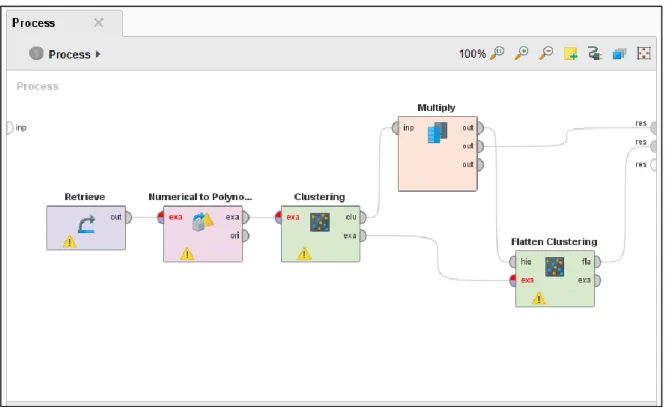Select the Clustering operator icon
Viewport: 669px width, 407px height.
point(320,222)
